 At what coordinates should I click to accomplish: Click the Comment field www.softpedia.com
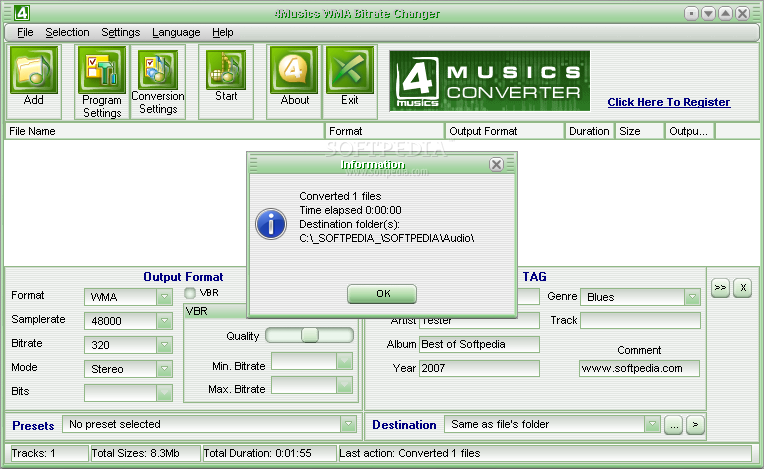[x=639, y=368]
